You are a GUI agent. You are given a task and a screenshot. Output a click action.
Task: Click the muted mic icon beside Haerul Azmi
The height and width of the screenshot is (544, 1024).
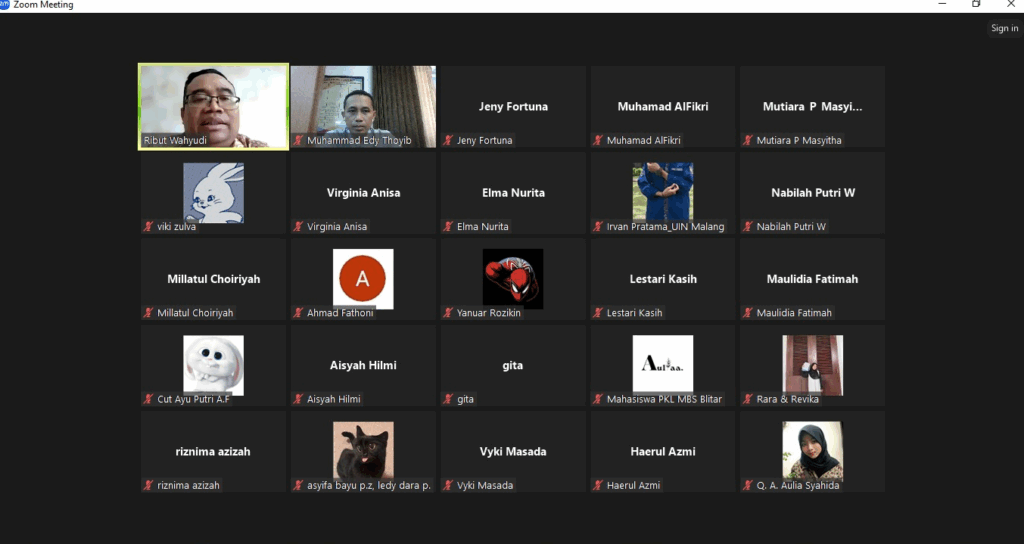coord(598,486)
